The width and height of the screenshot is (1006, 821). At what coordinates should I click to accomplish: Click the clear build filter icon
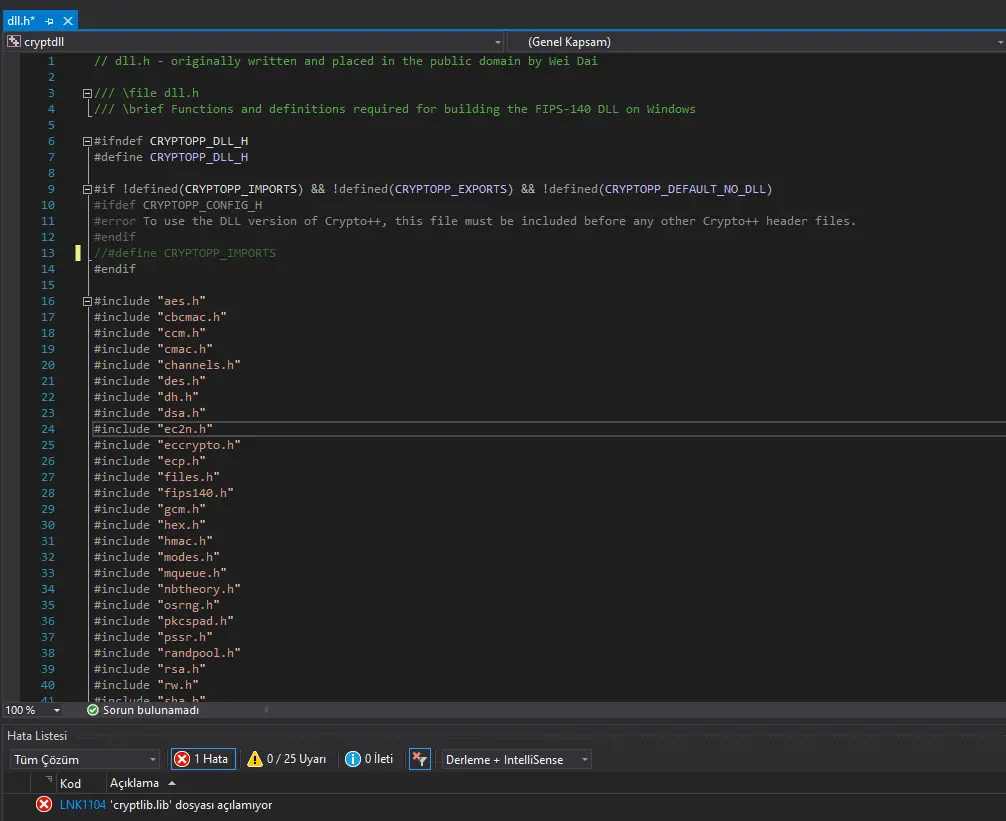click(x=420, y=759)
